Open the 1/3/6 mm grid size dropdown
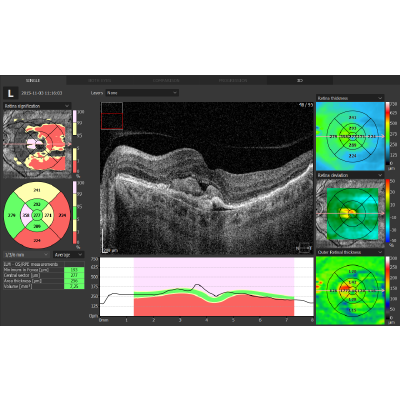The image size is (400, 400). coord(26,255)
